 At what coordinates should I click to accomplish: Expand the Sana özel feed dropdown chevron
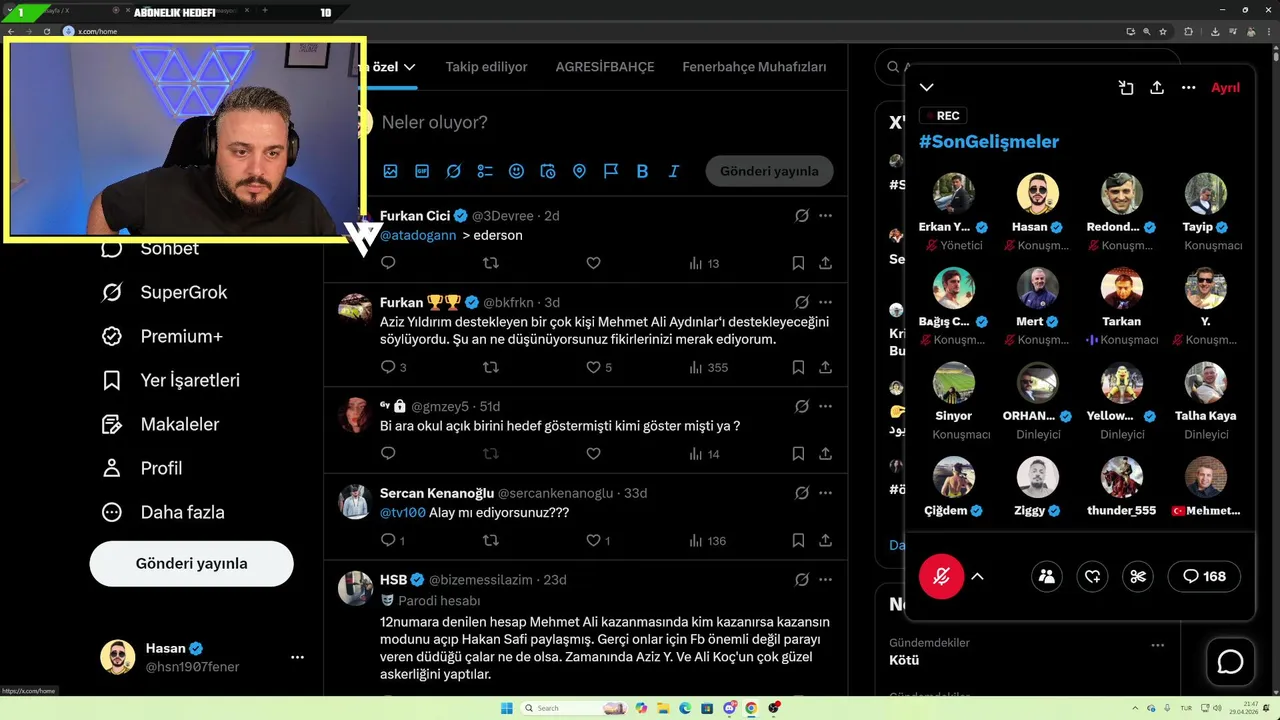pos(409,67)
